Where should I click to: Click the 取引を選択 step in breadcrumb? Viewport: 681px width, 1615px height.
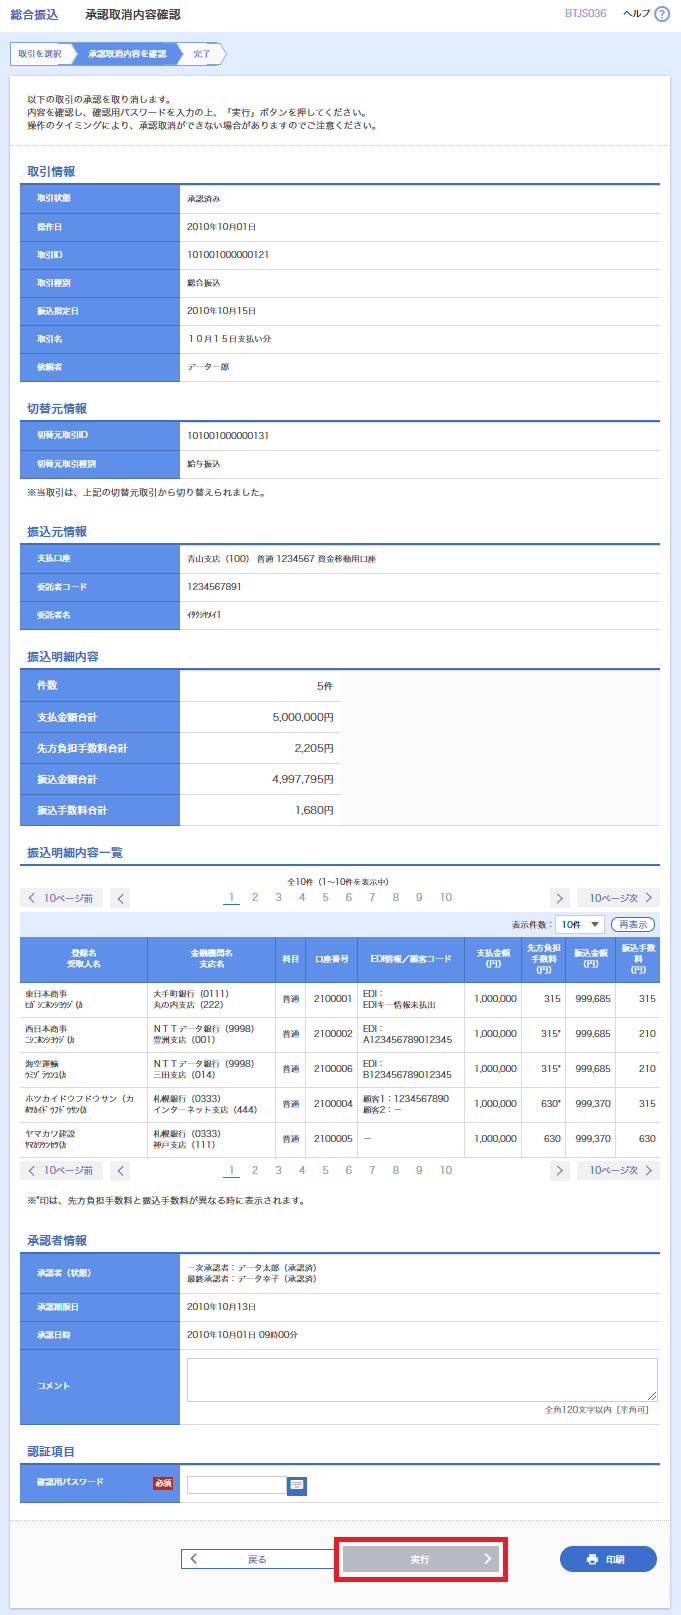40,54
